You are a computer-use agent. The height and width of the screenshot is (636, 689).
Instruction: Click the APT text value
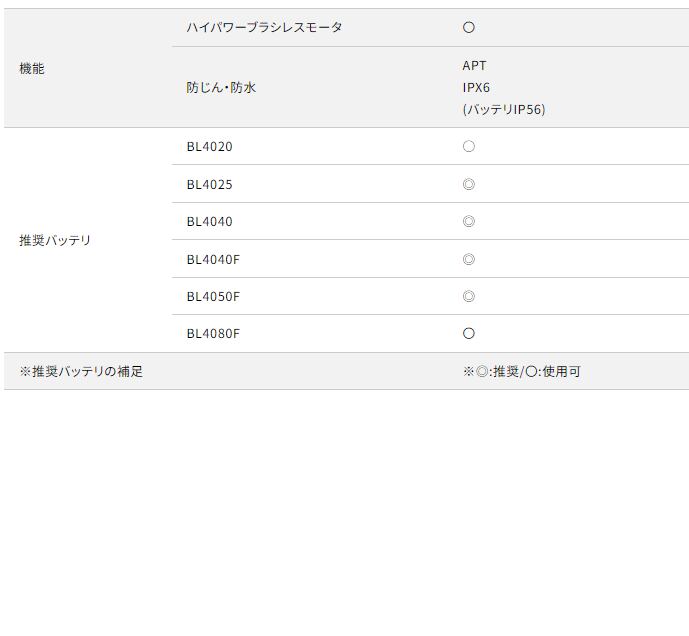click(x=474, y=66)
